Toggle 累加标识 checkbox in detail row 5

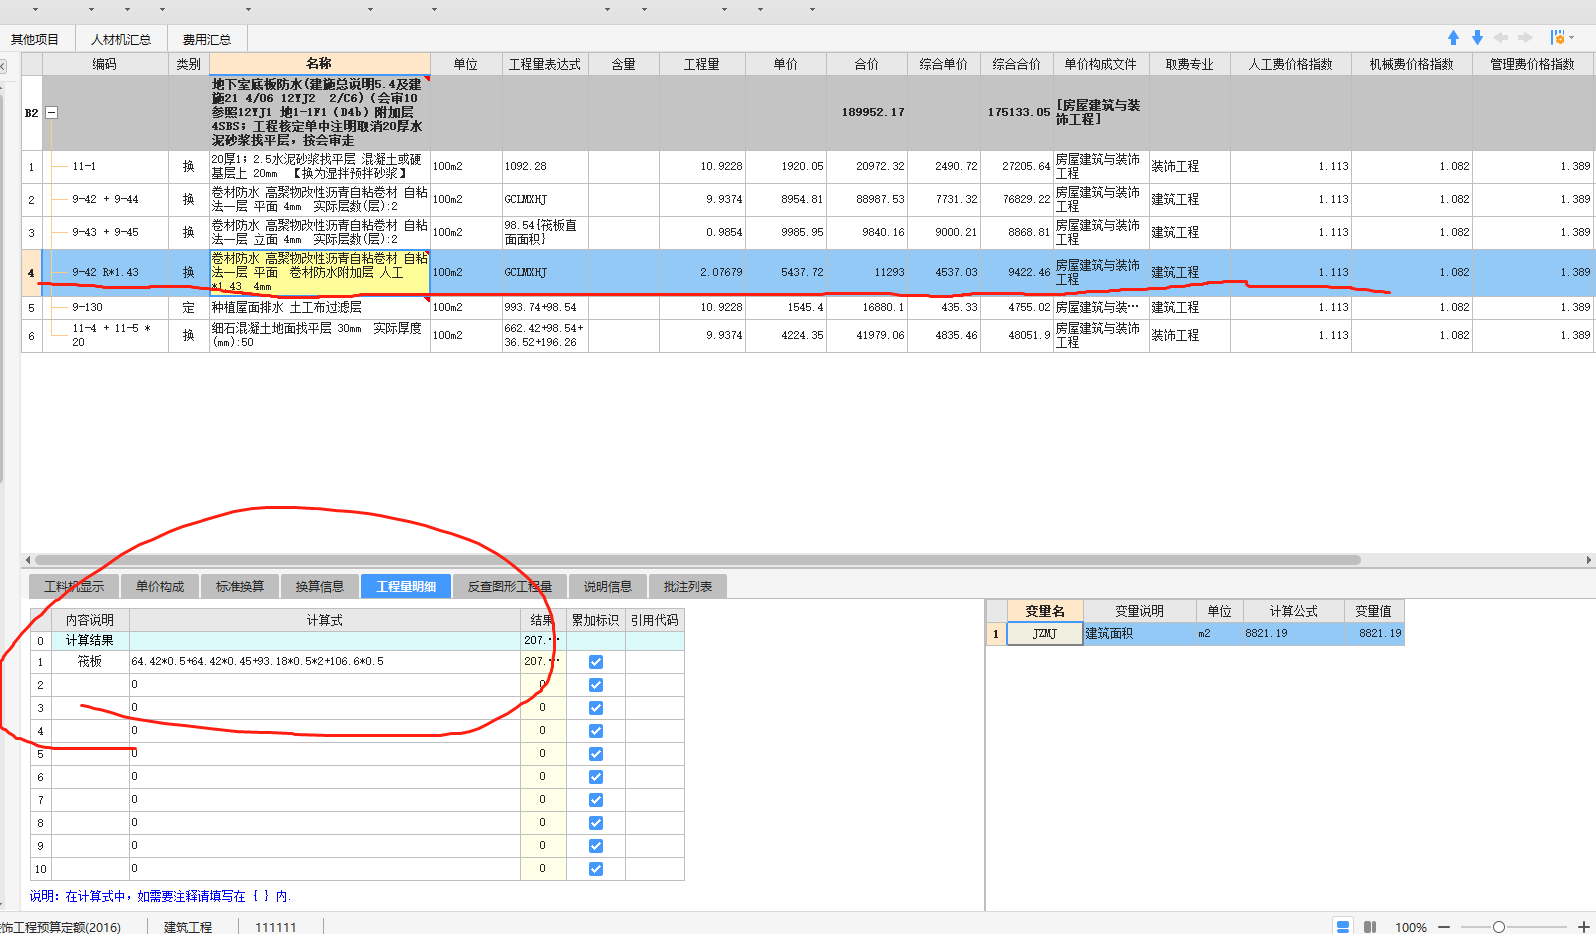pyautogui.click(x=596, y=754)
